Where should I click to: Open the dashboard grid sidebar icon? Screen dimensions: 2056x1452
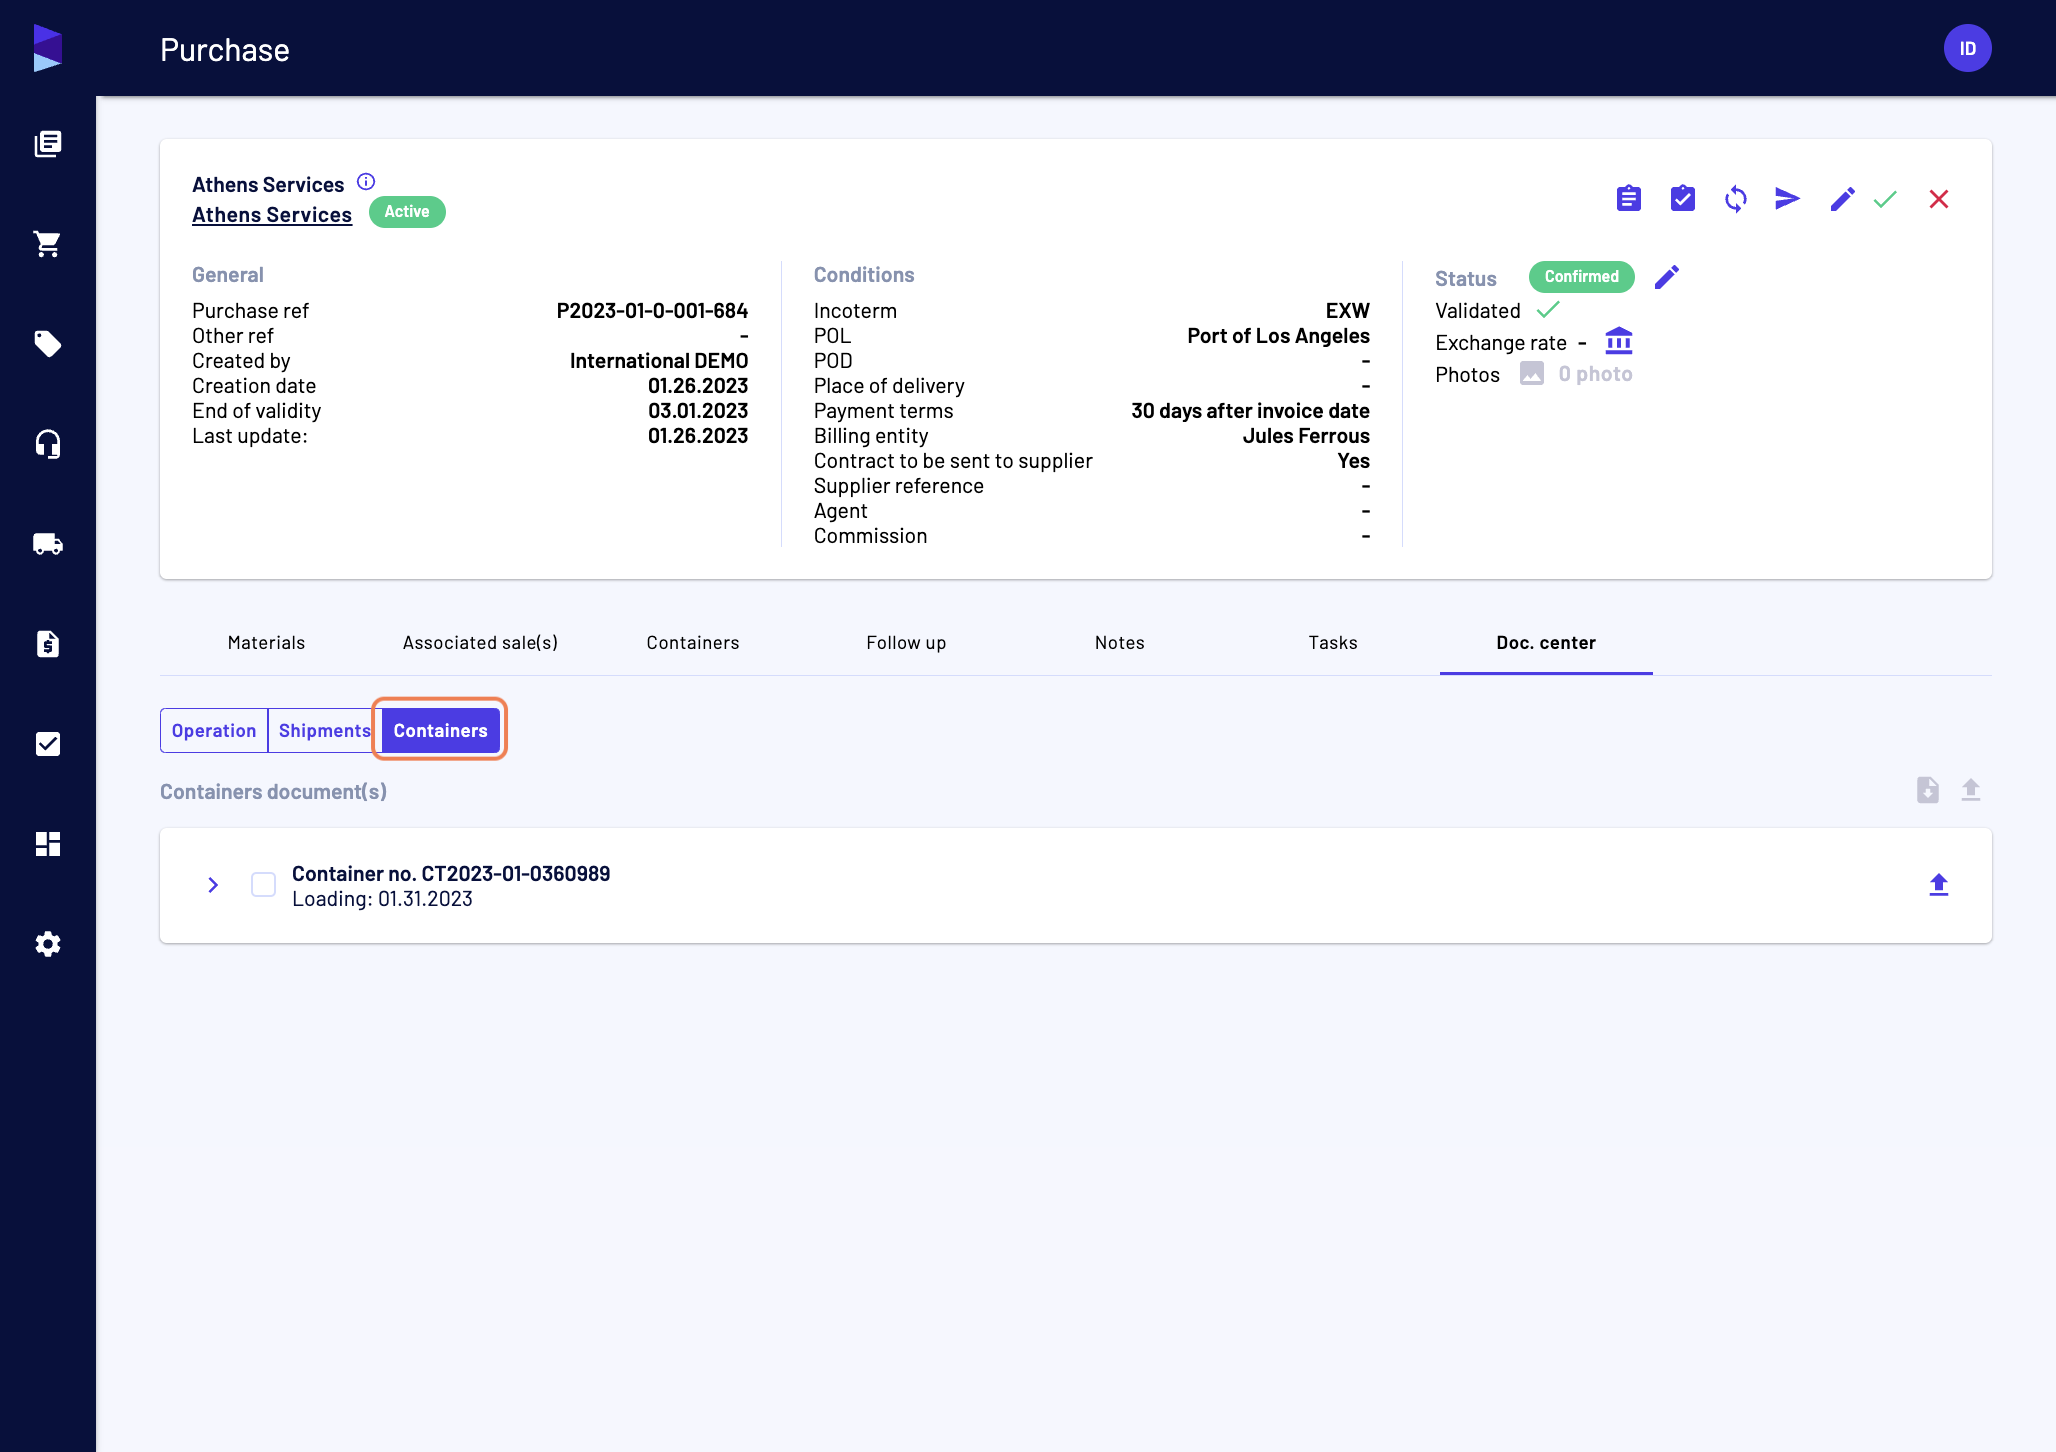[x=48, y=844]
